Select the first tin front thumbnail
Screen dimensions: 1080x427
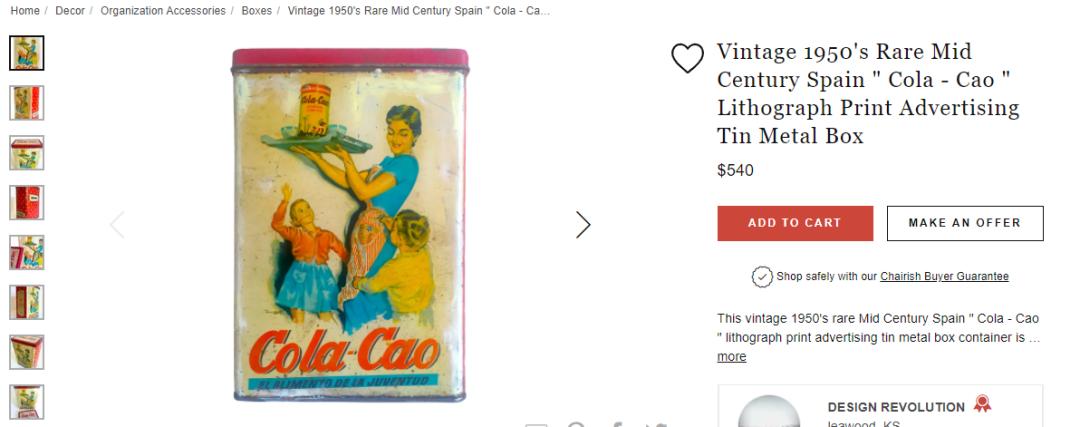click(x=27, y=53)
